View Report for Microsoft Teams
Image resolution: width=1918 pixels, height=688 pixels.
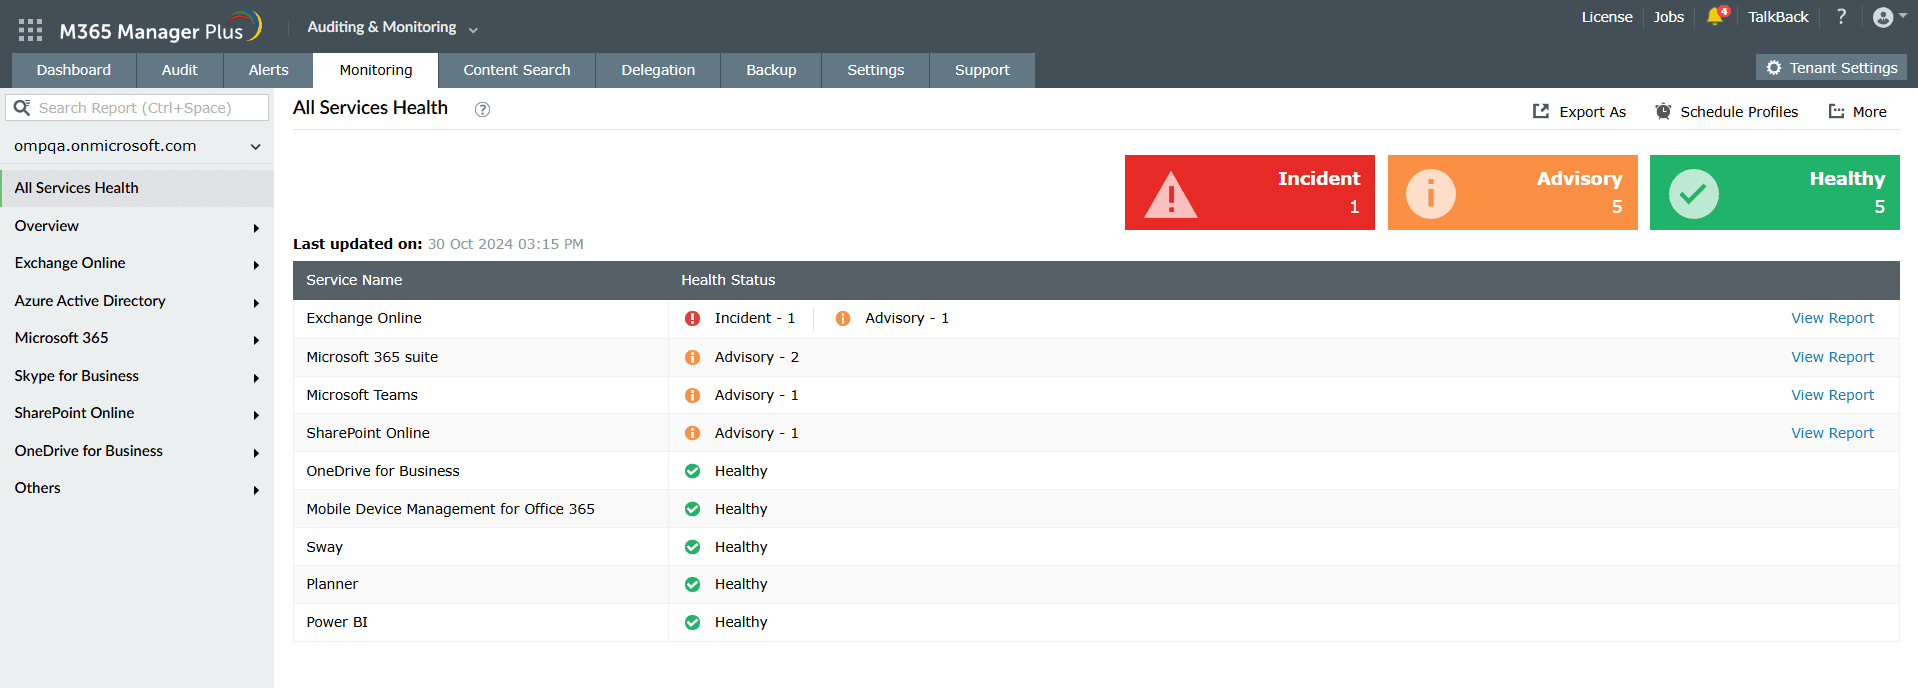pyautogui.click(x=1832, y=395)
